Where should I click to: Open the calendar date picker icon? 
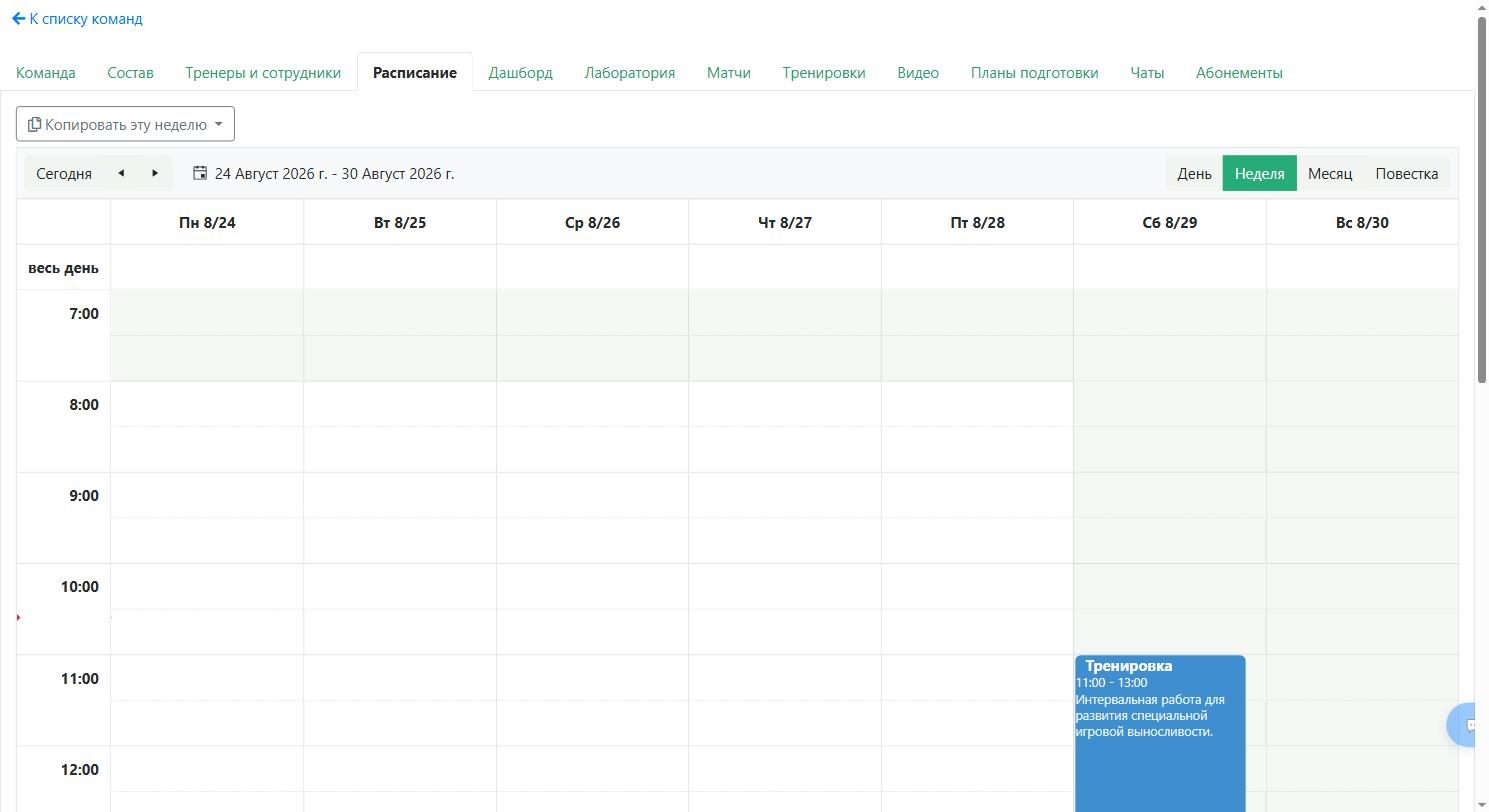(200, 173)
